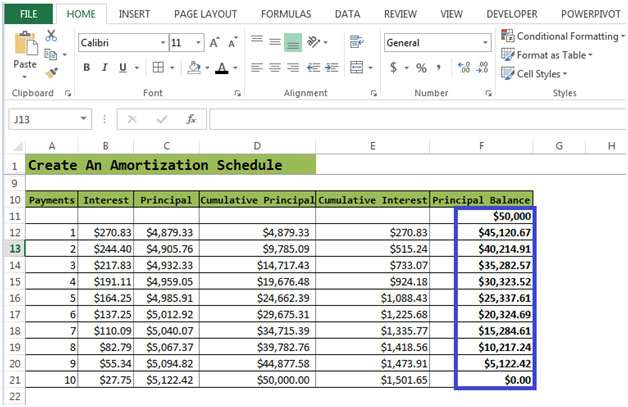The width and height of the screenshot is (628, 407).
Task: Open the FILE tab
Action: 28,14
